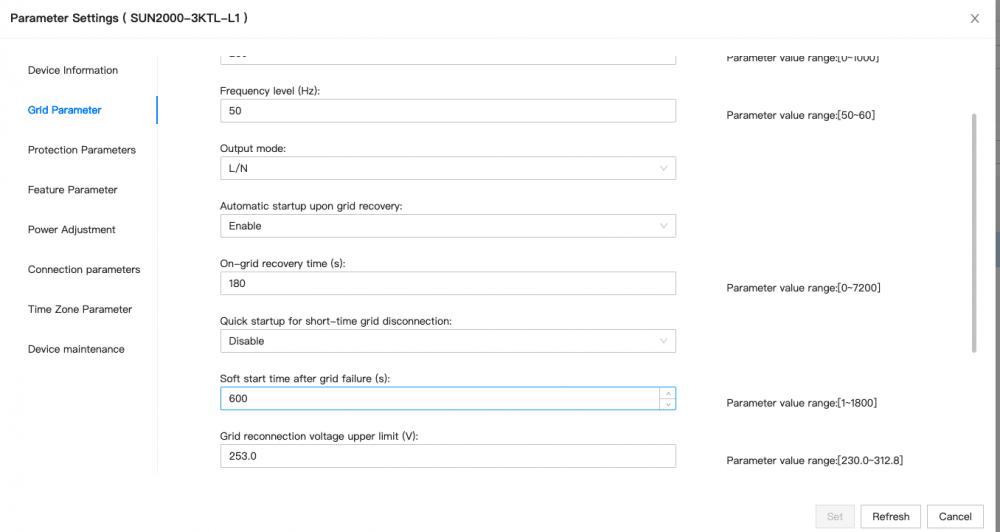Select Connection parameters in the sidebar

tap(84, 269)
